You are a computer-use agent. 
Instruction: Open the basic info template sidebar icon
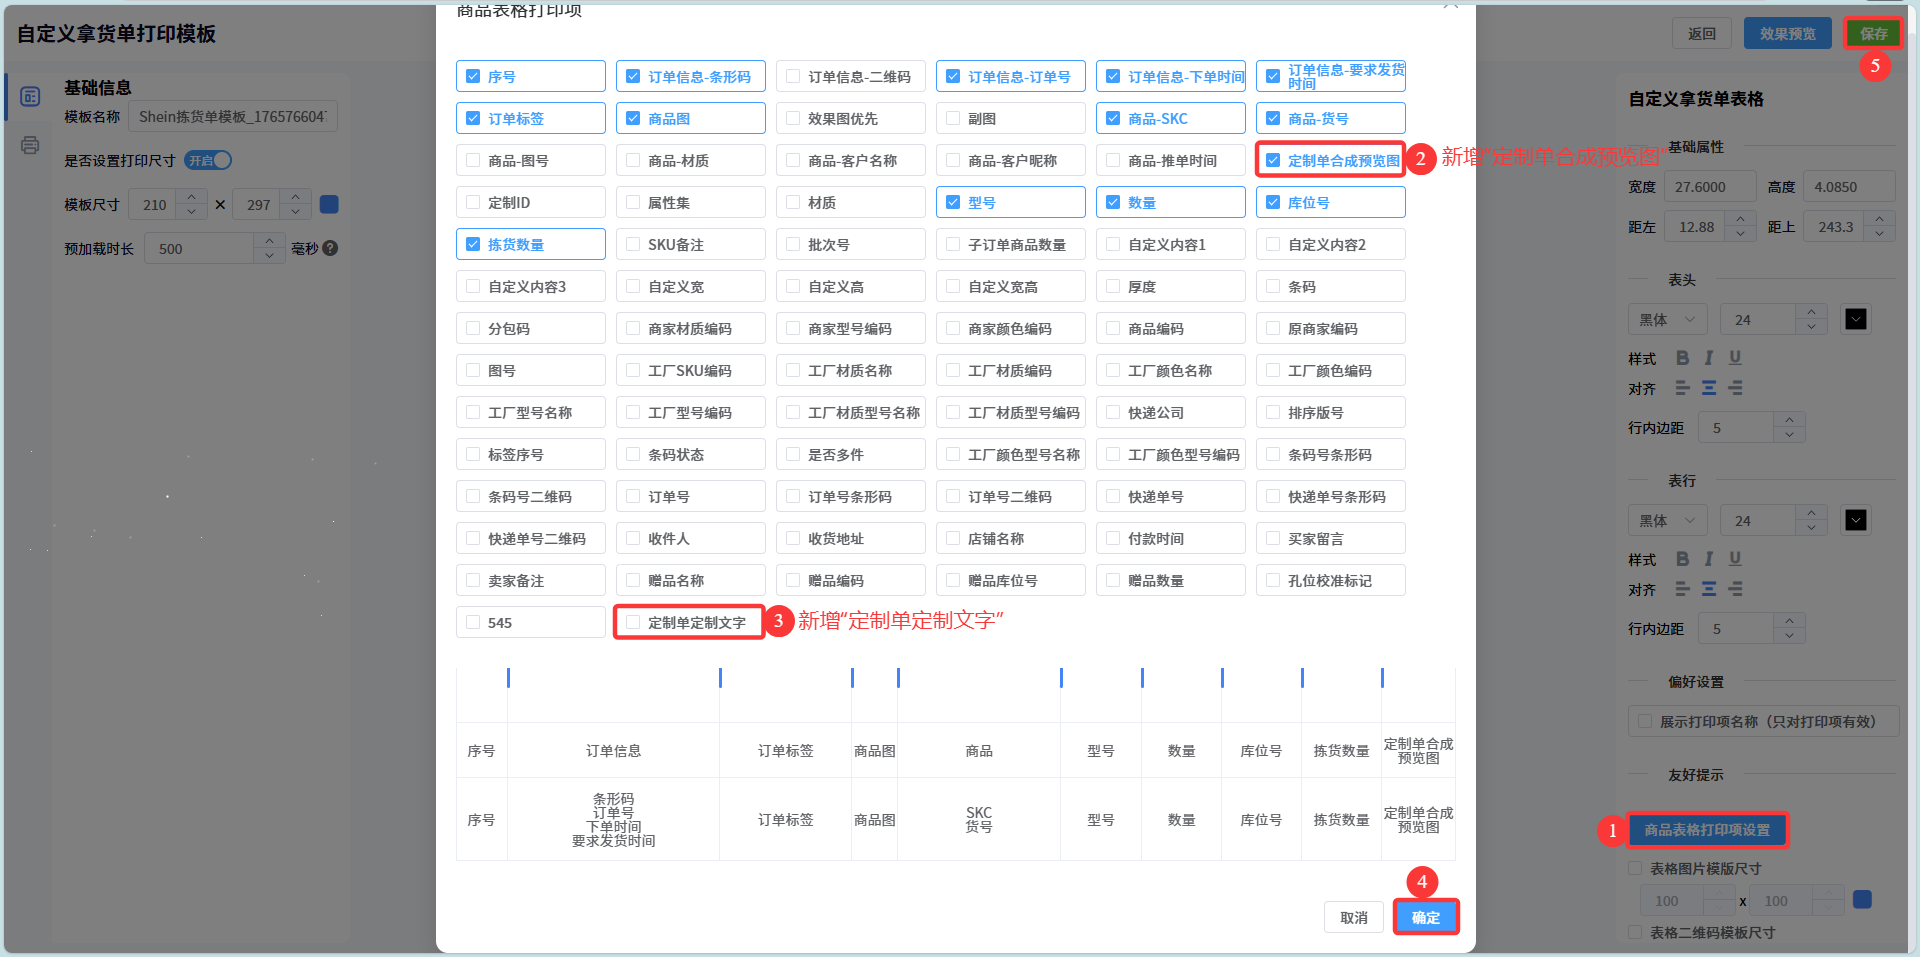tap(30, 96)
